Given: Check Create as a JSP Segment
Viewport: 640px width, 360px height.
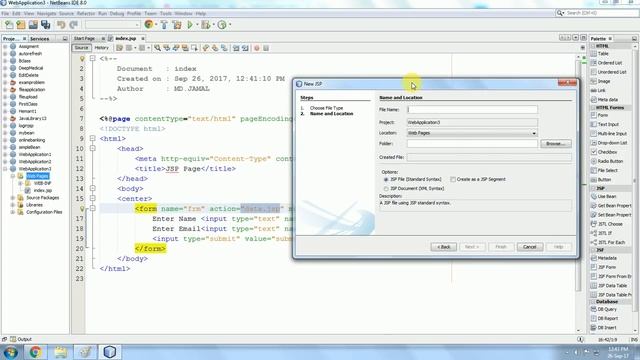Looking at the screenshot, I should pos(453,179).
